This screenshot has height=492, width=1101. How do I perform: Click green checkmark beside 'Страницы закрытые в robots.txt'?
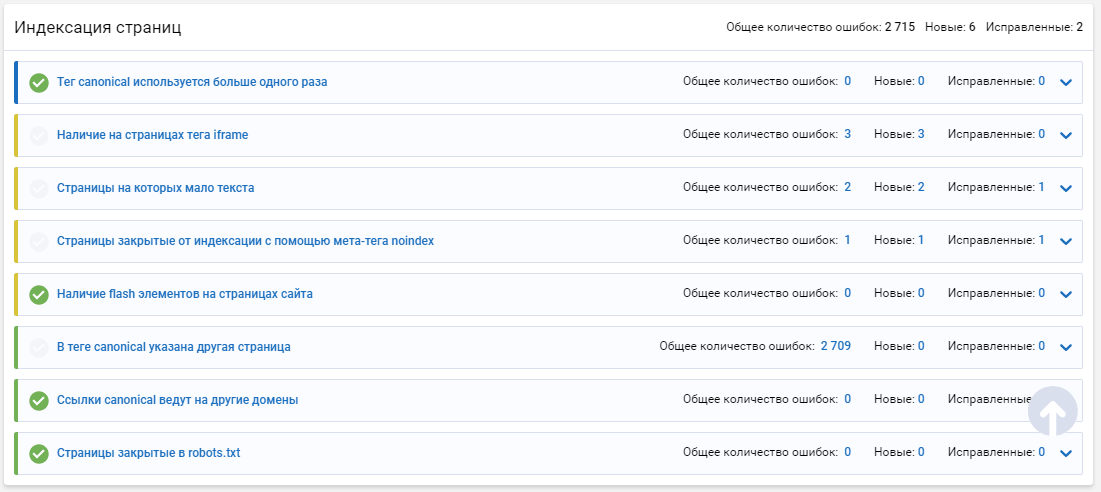click(39, 453)
